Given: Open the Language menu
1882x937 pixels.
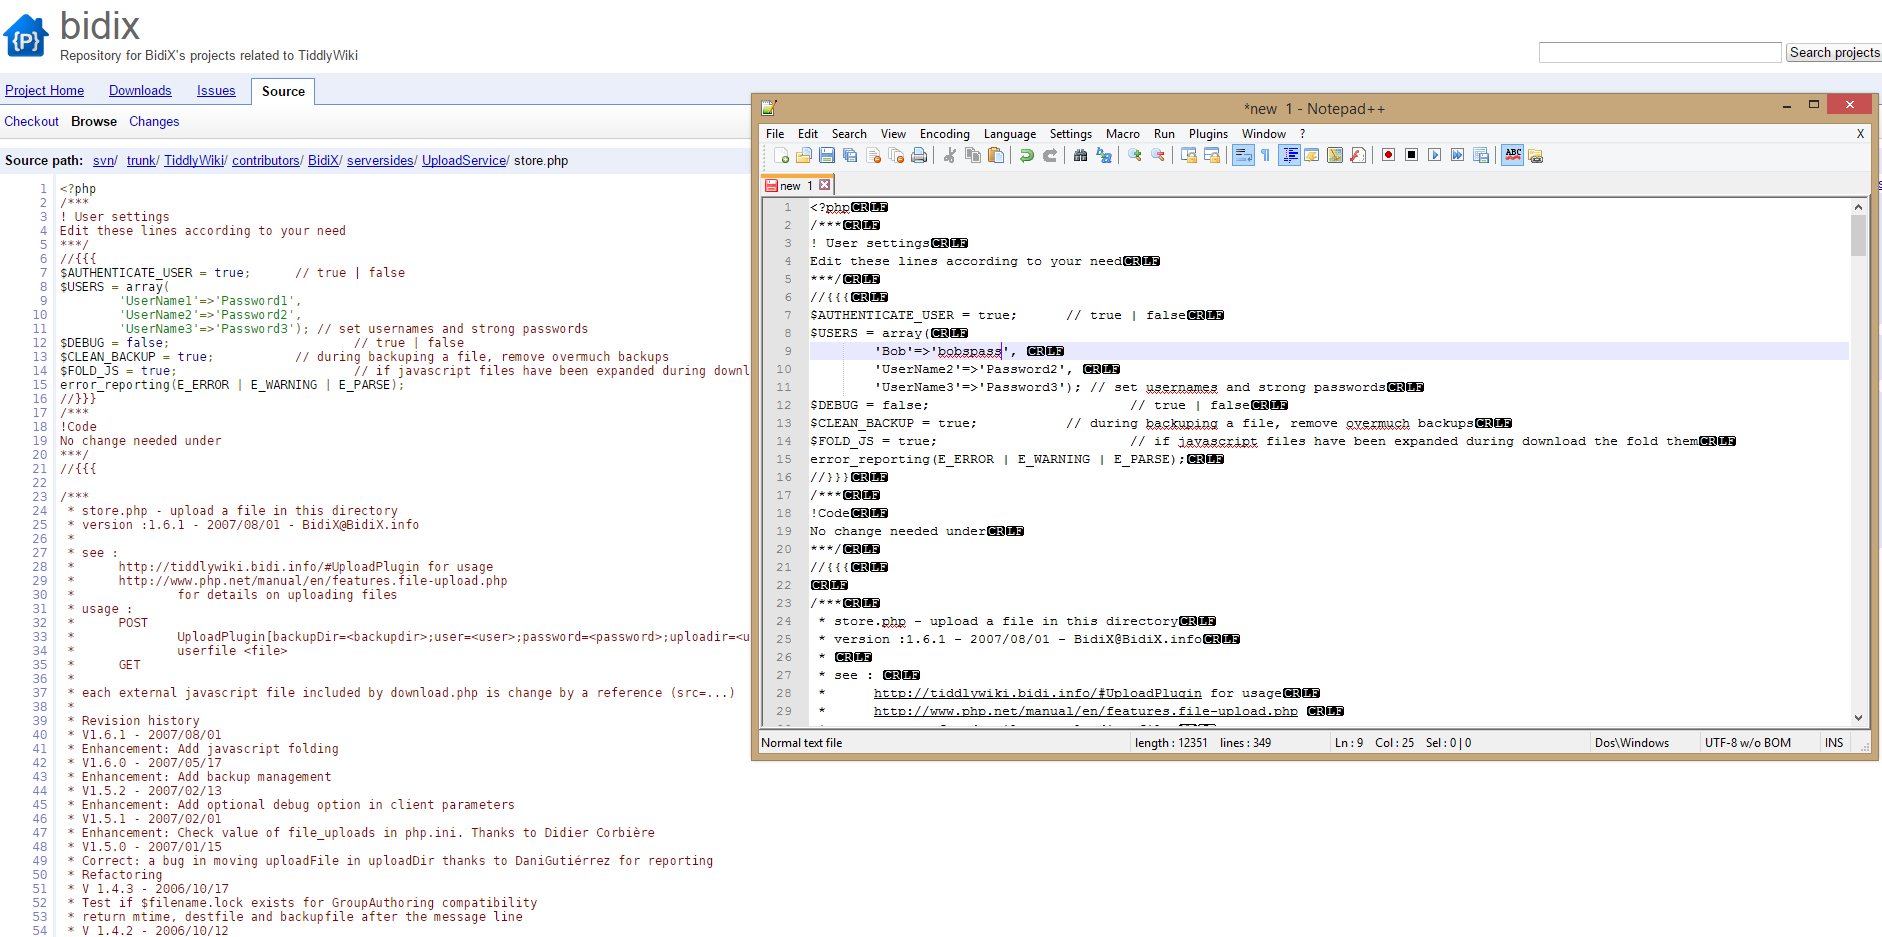Looking at the screenshot, I should click(x=1010, y=134).
